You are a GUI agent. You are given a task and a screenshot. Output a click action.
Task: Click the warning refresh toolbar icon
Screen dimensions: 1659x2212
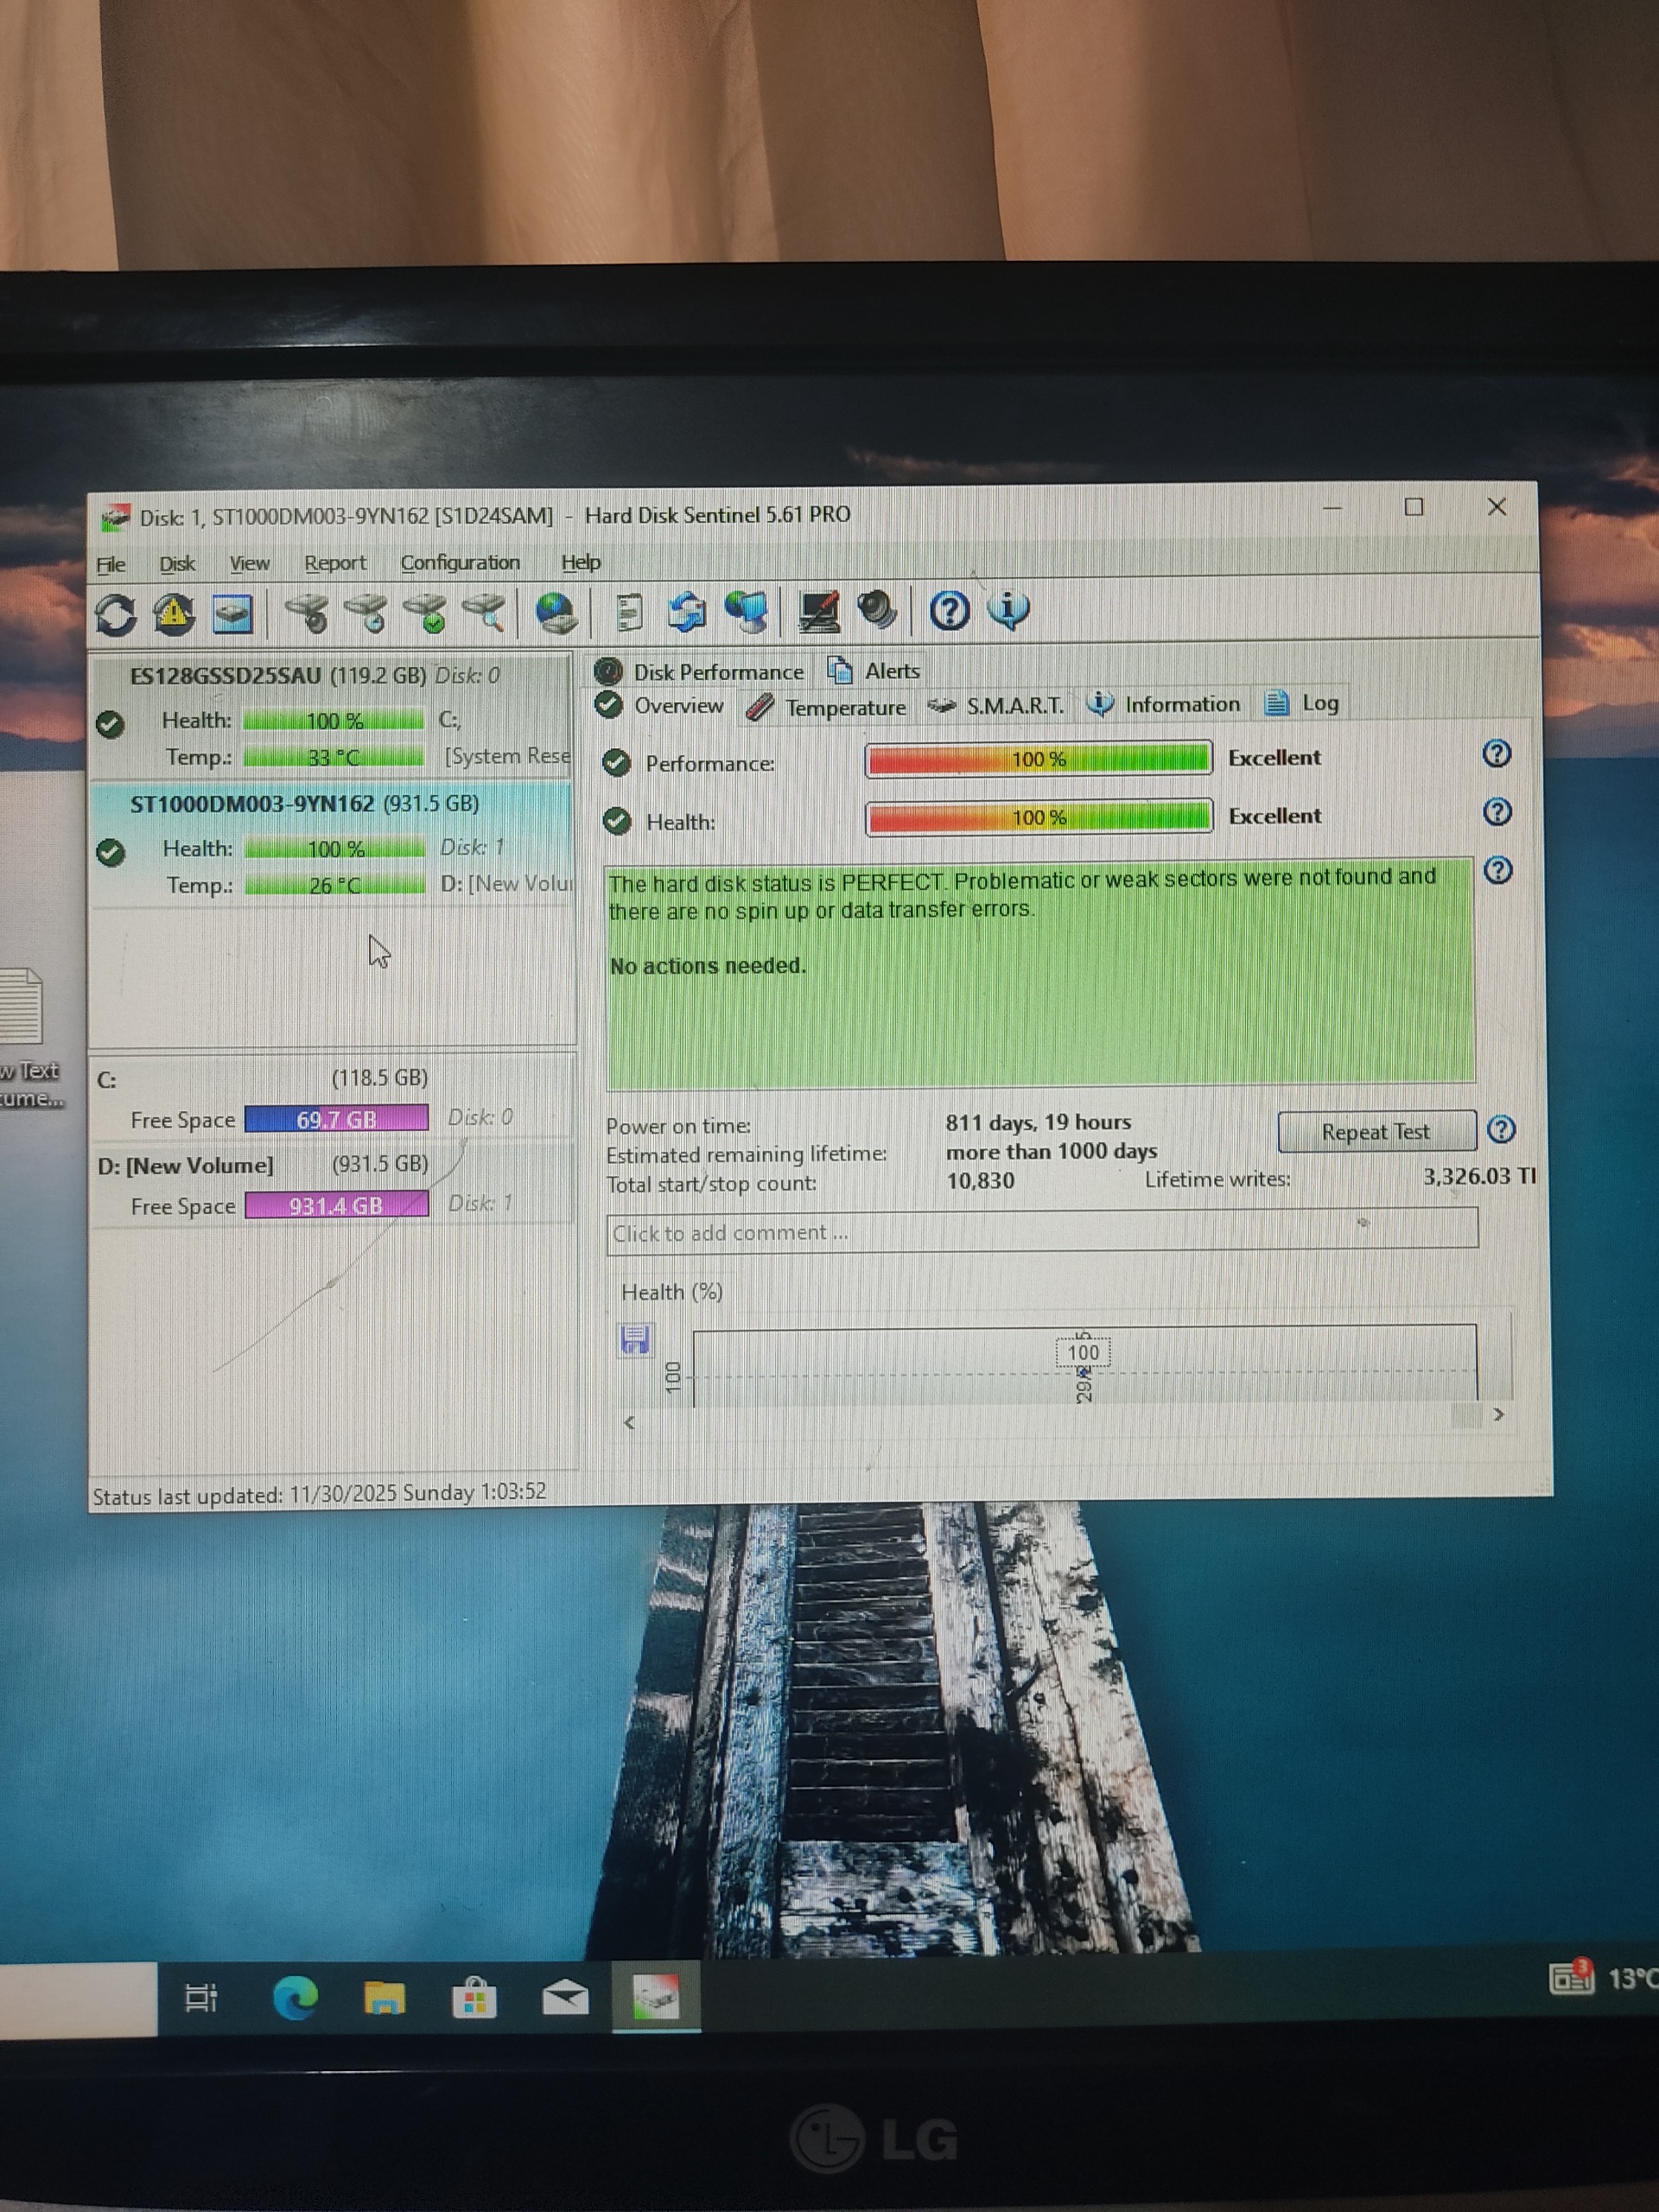click(174, 614)
